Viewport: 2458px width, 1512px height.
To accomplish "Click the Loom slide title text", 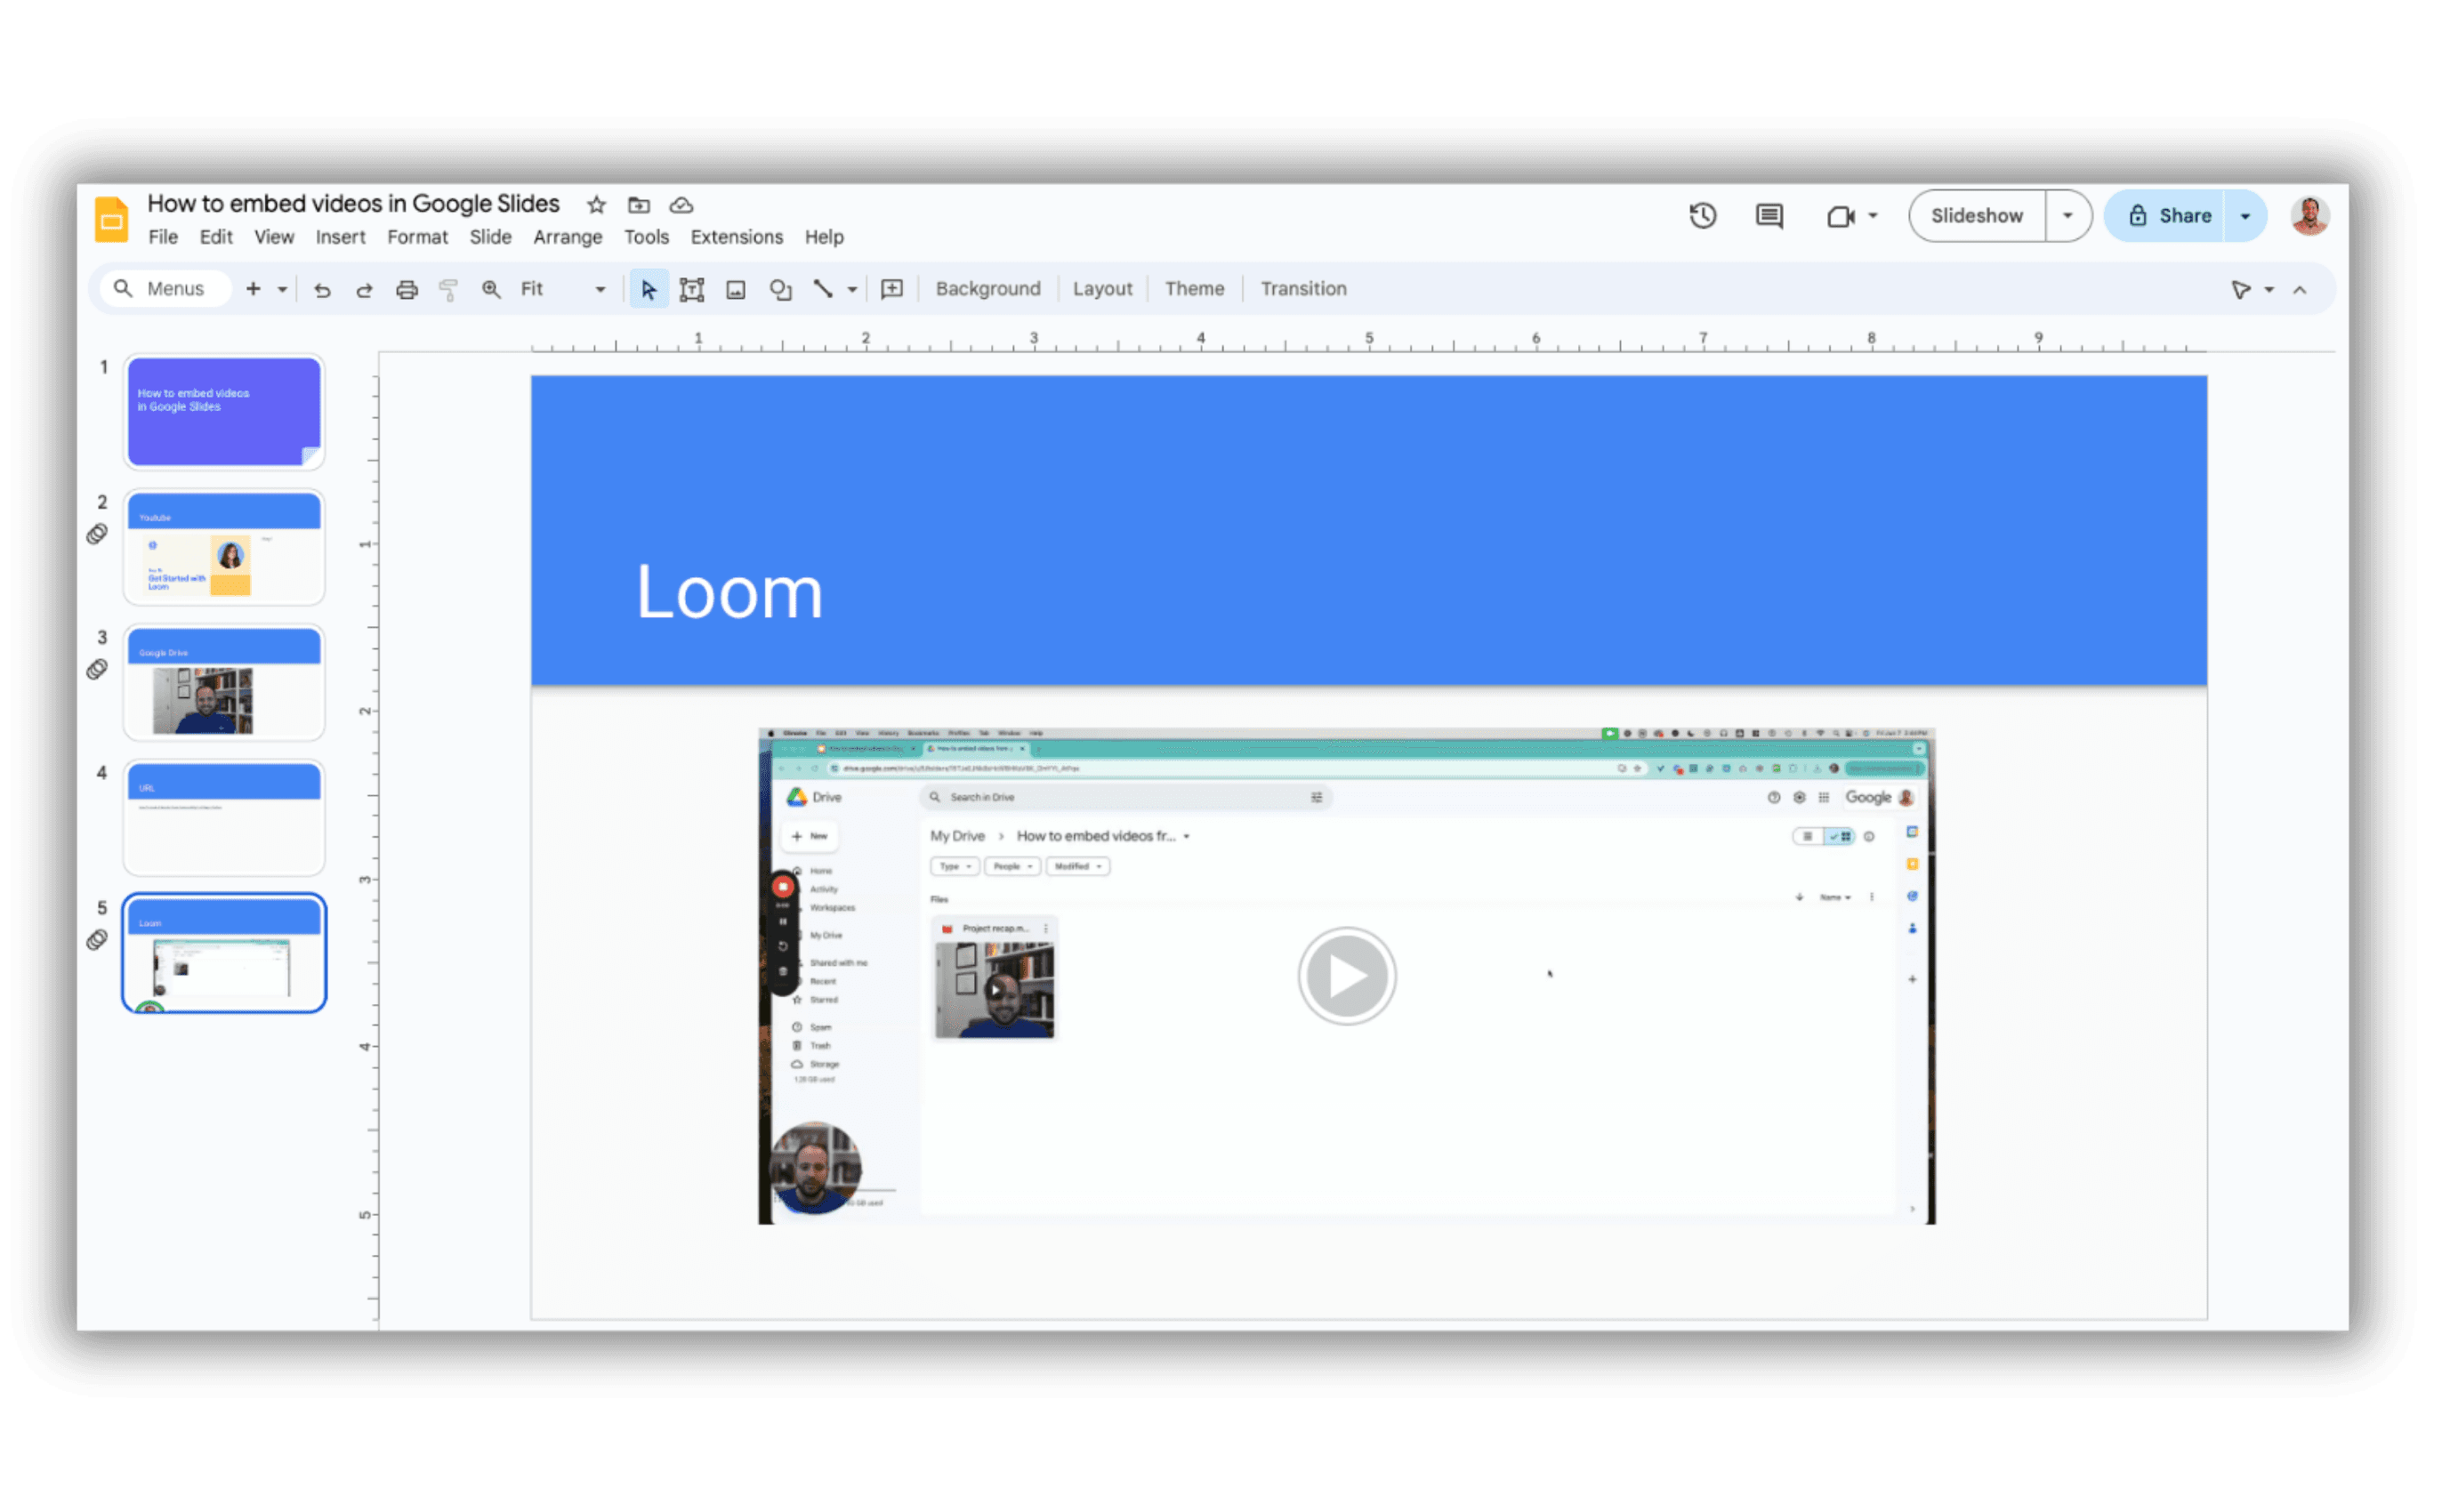I will pos(730,593).
